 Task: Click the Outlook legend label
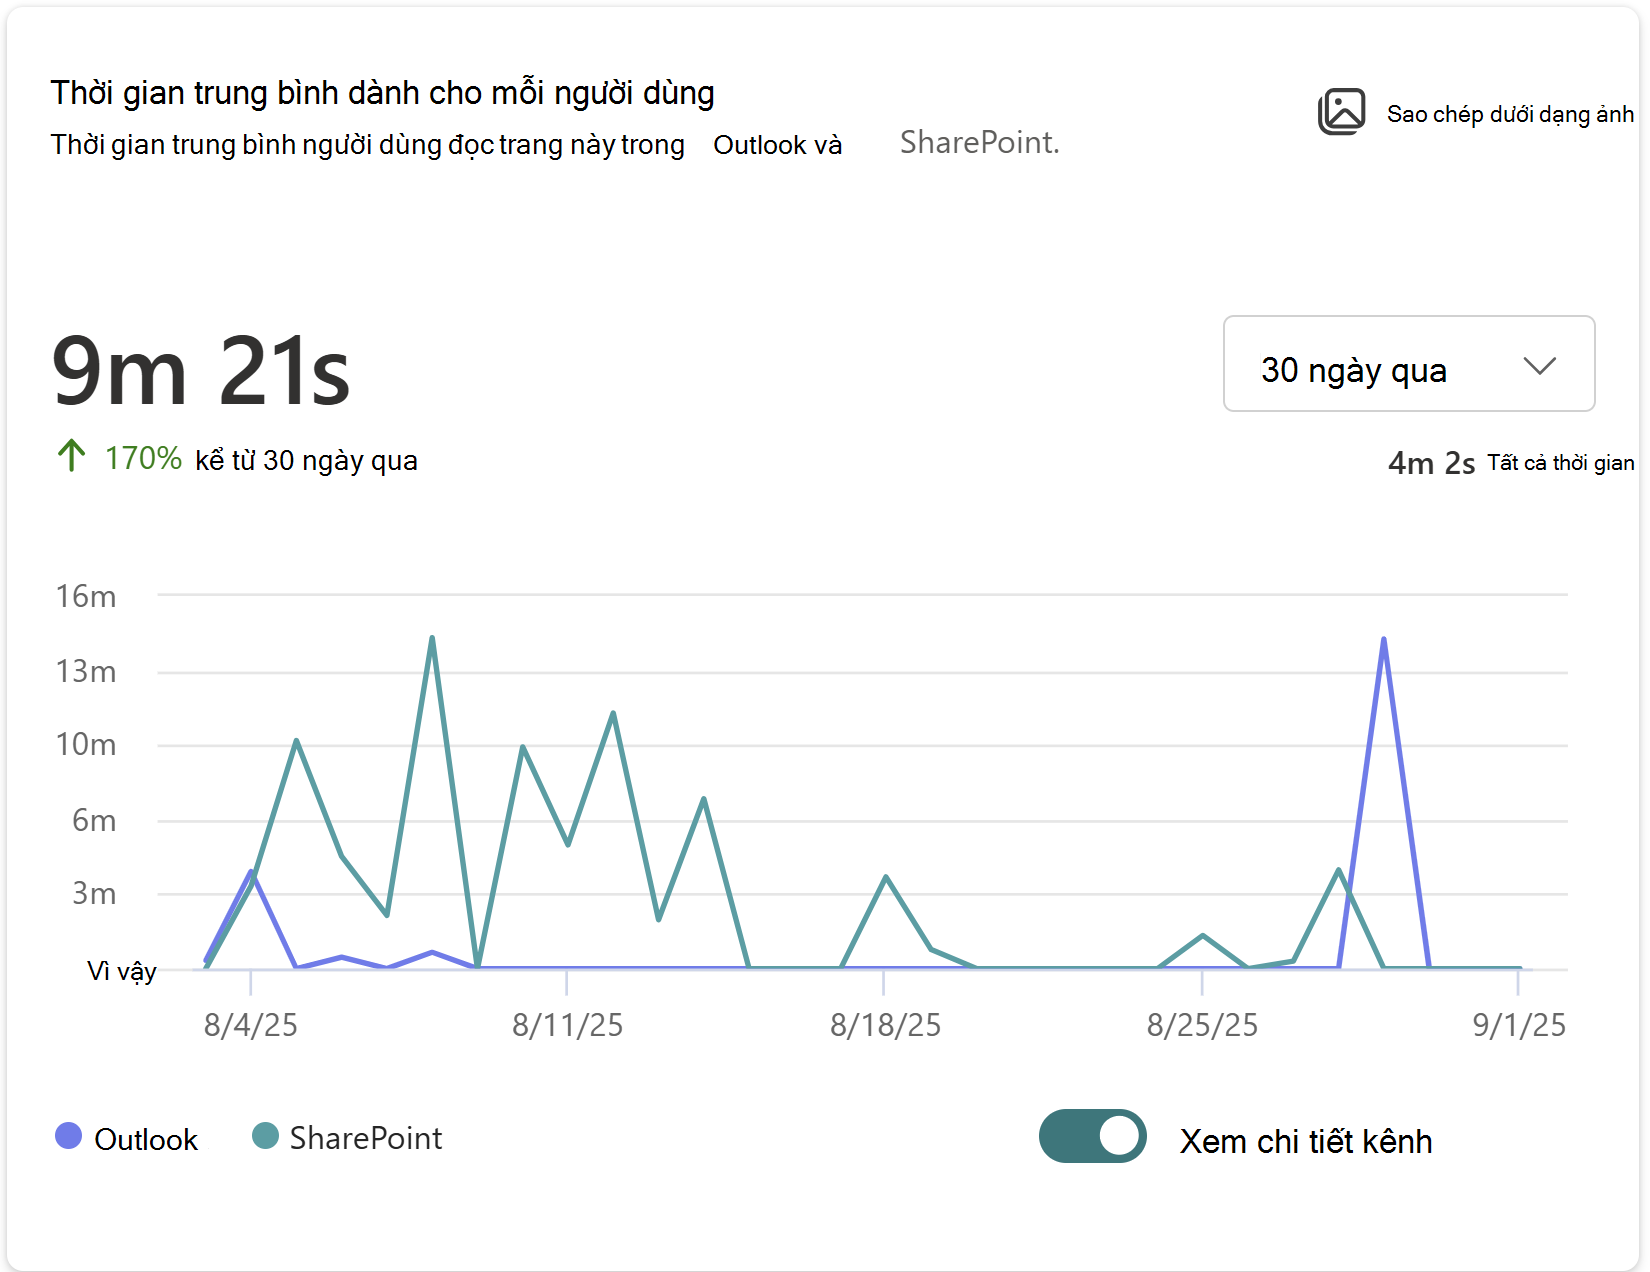point(146,1139)
